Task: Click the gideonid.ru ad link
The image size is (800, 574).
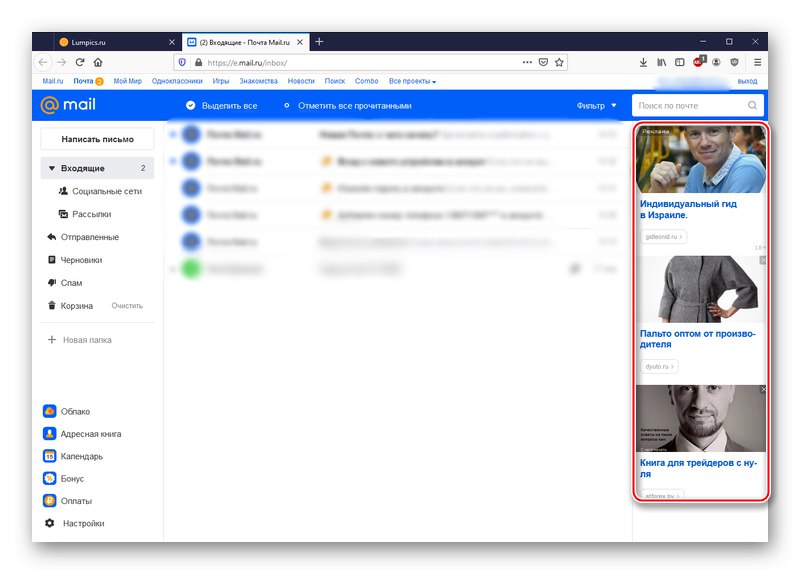Action: [663, 237]
